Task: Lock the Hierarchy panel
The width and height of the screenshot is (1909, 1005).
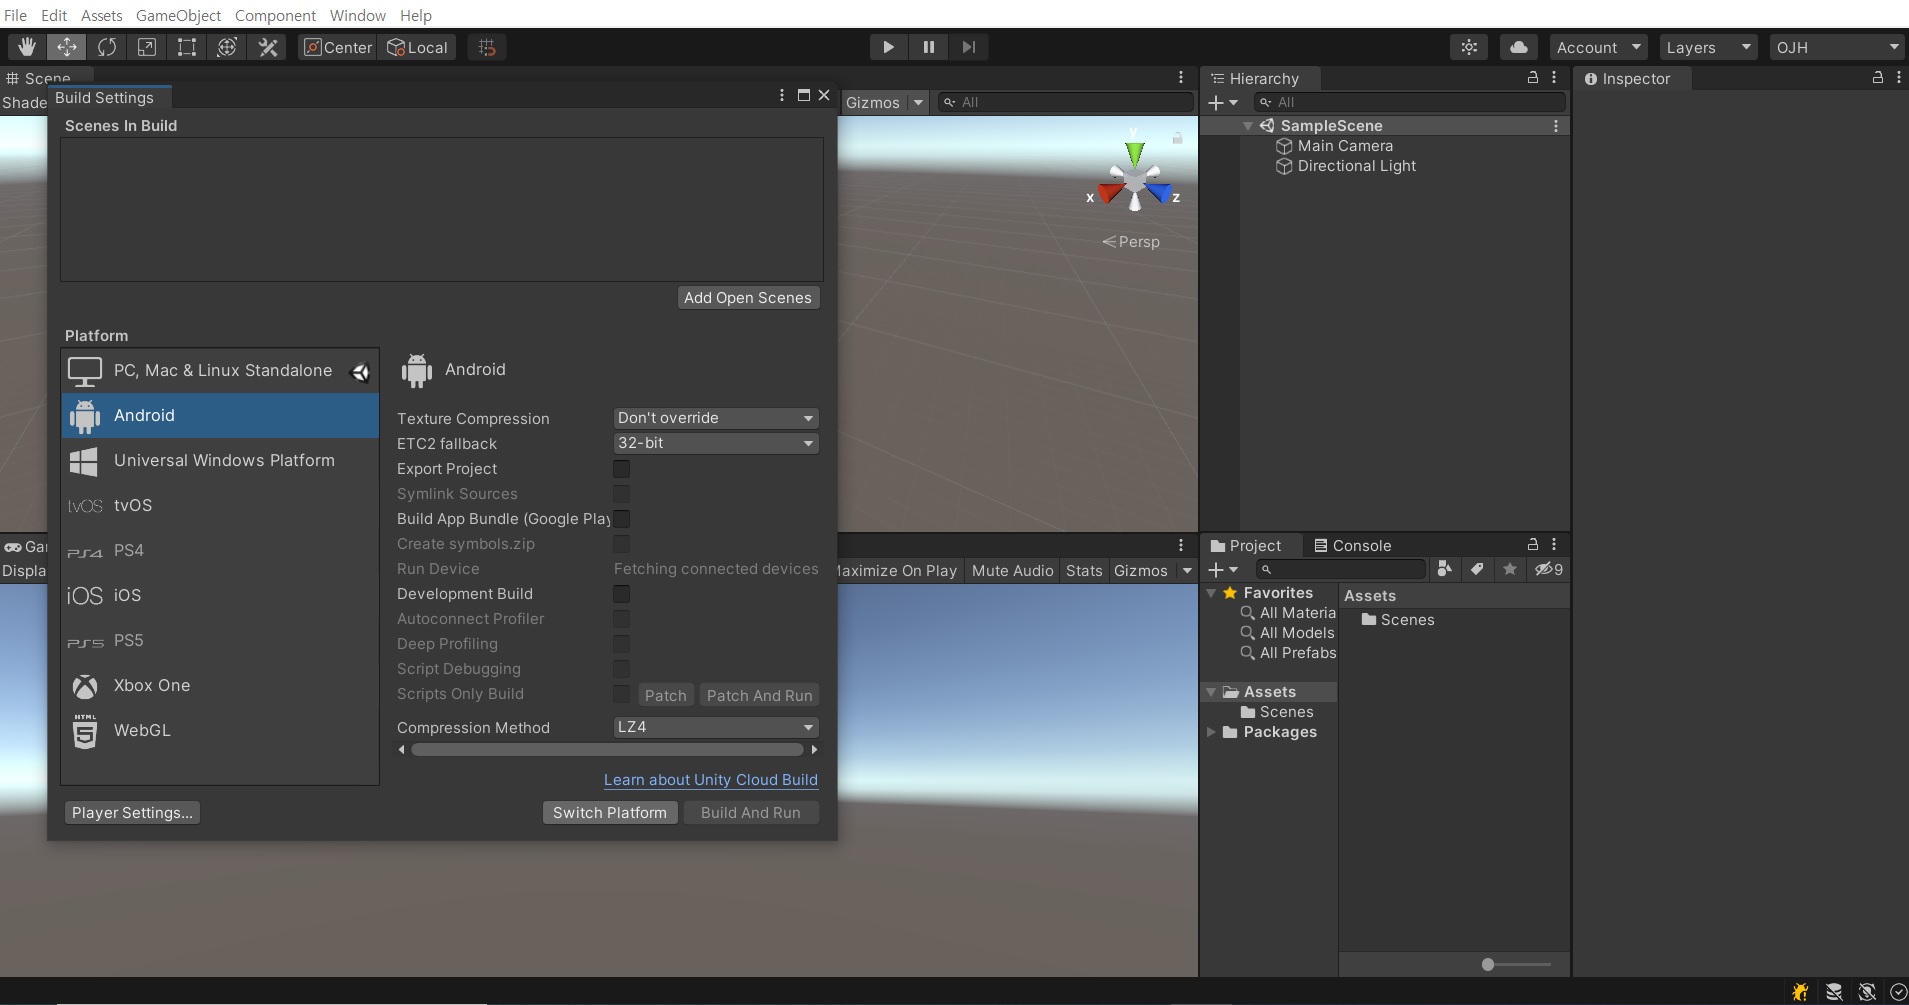Action: click(1532, 77)
